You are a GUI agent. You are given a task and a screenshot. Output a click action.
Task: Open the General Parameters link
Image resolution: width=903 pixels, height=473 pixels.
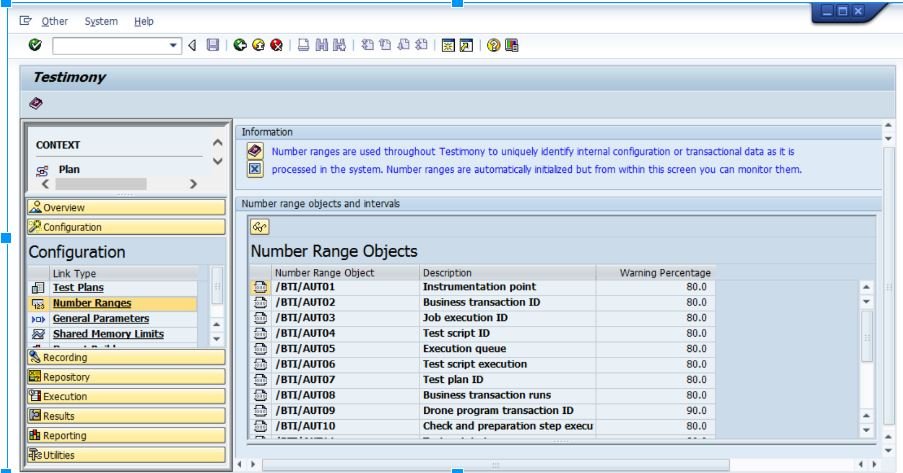(101, 319)
